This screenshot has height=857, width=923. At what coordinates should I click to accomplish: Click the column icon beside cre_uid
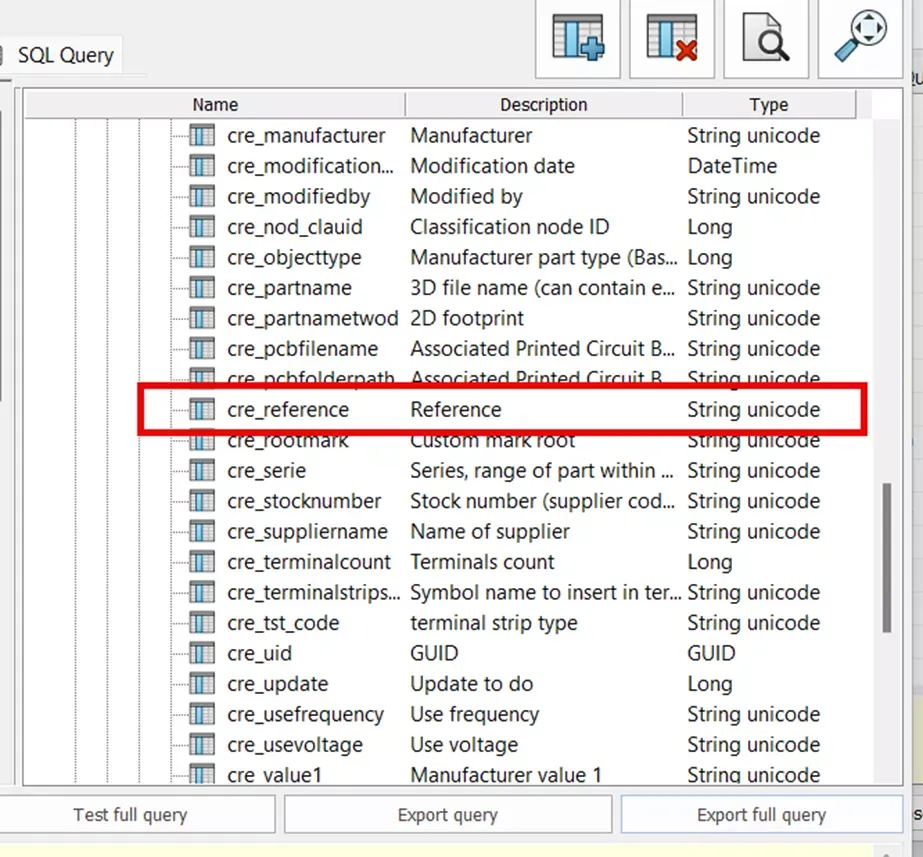tap(202, 653)
